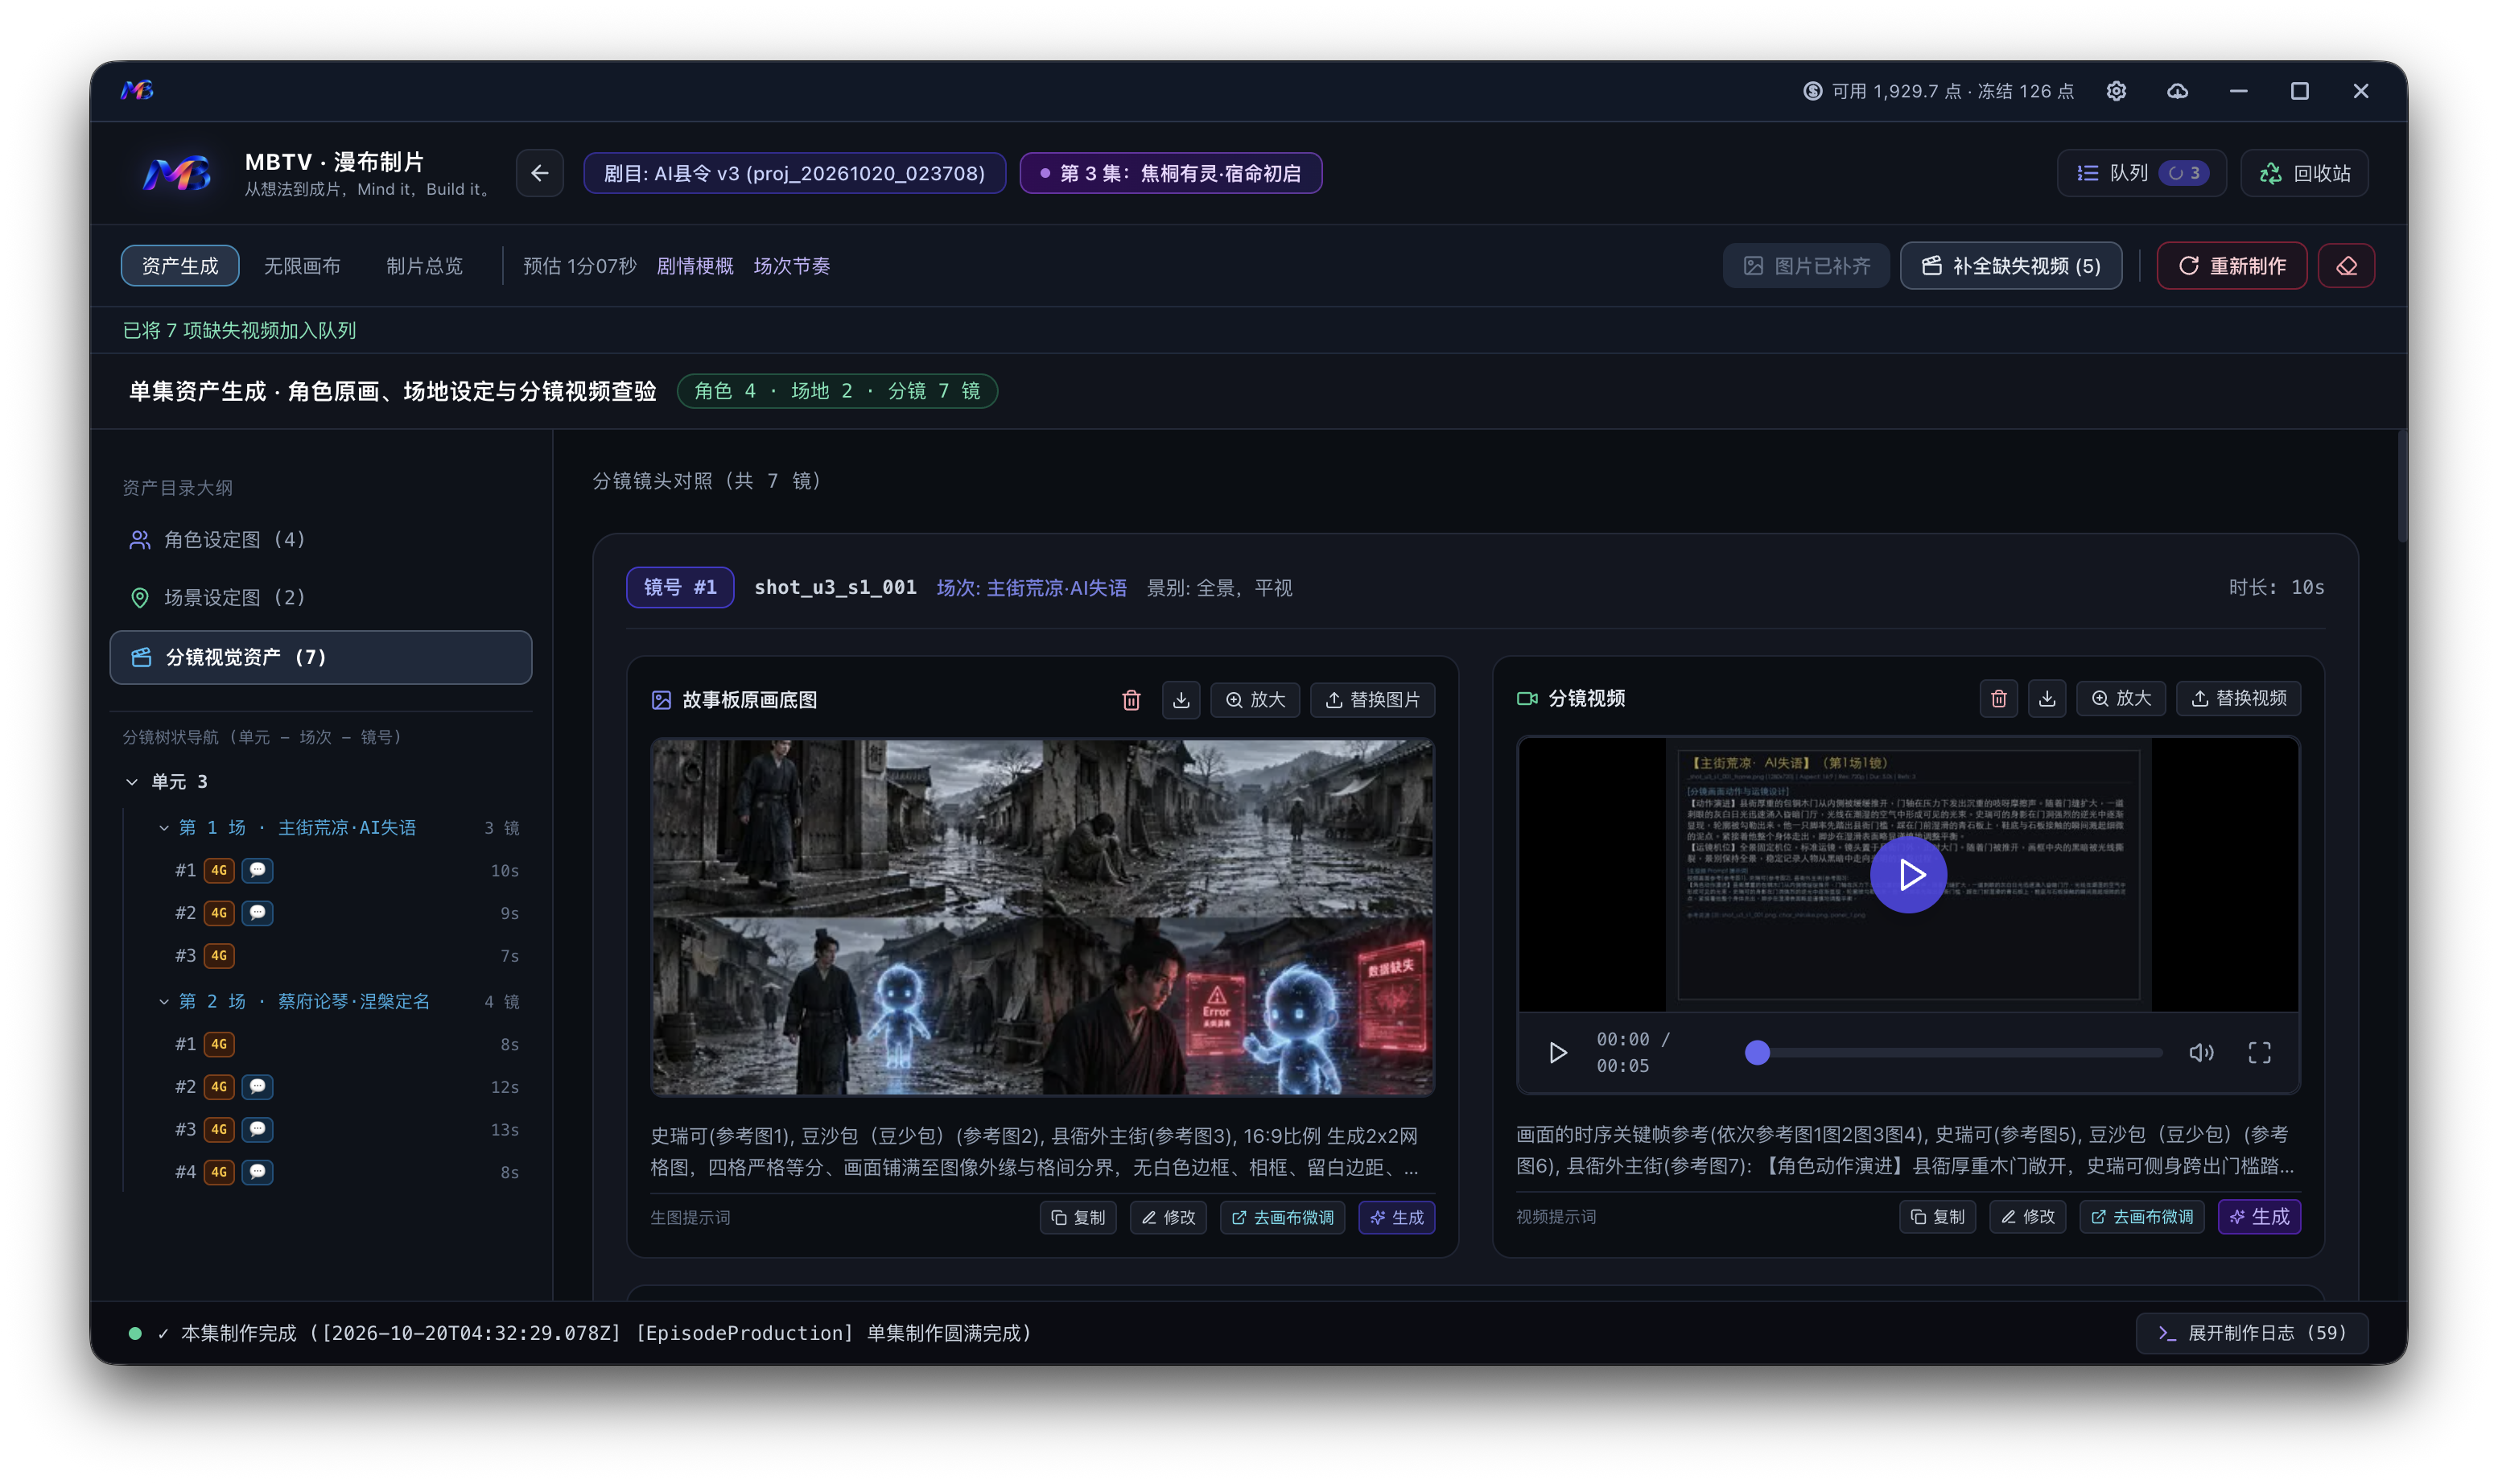Switch to the 制片总览 tab
The height and width of the screenshot is (1484, 2498).
point(424,266)
